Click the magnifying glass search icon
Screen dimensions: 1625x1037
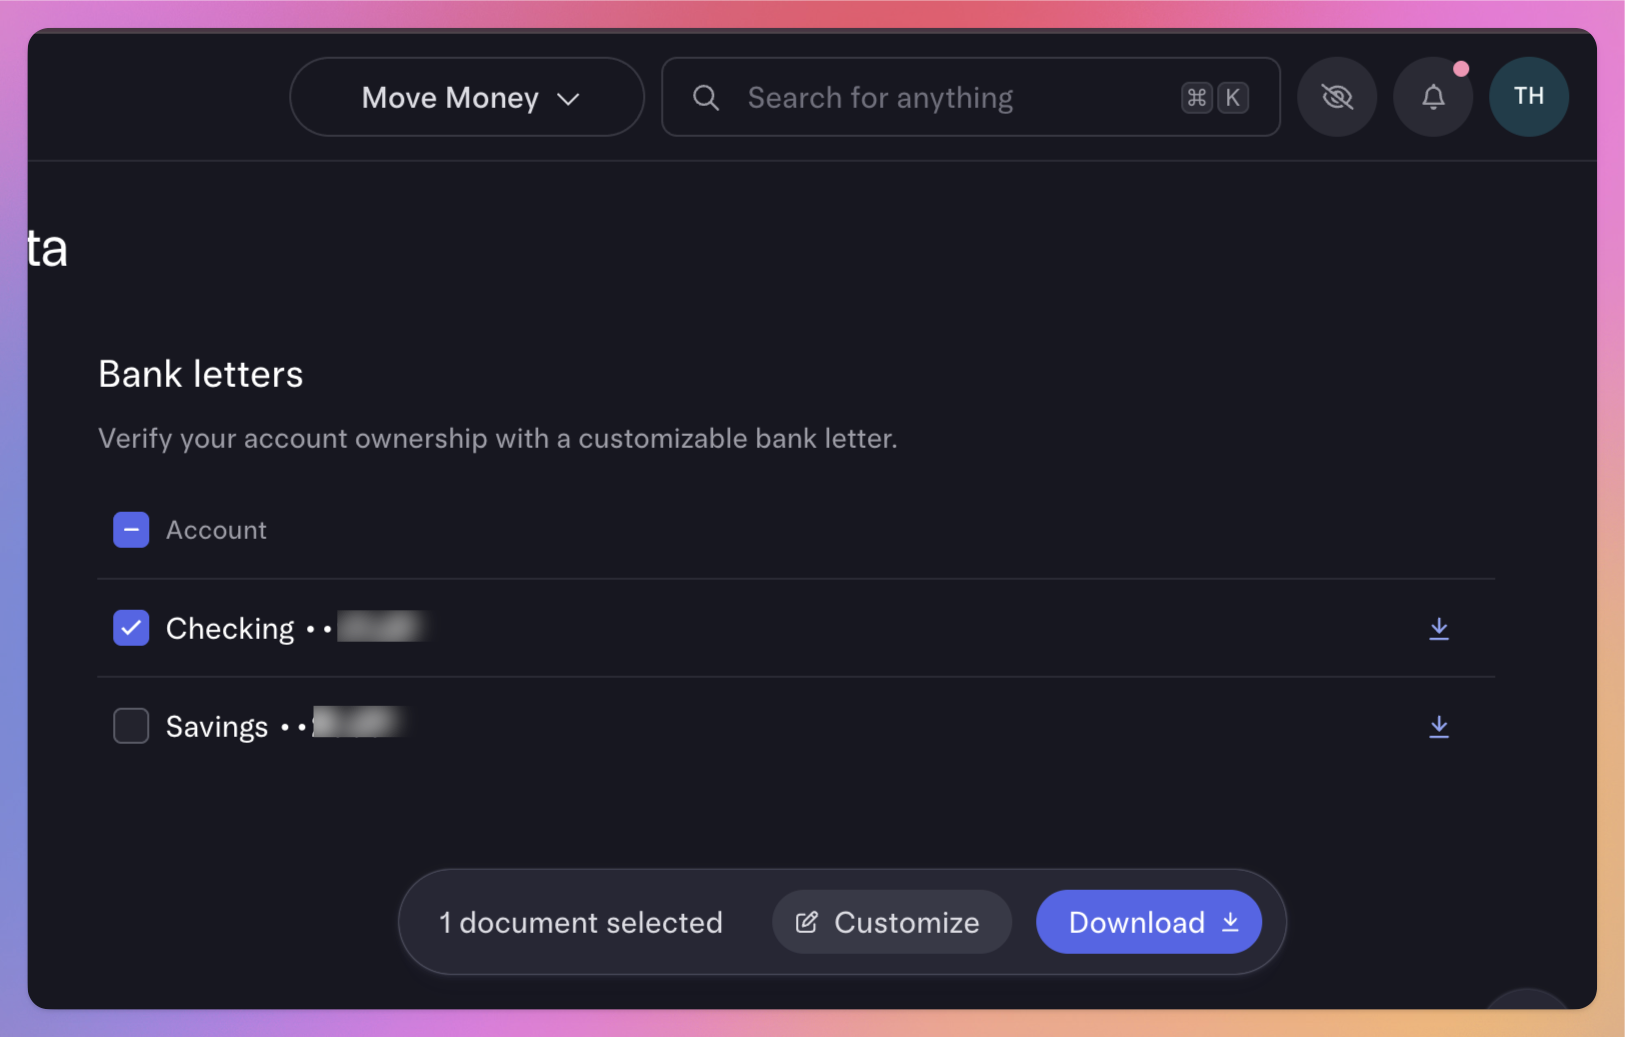[x=706, y=97]
